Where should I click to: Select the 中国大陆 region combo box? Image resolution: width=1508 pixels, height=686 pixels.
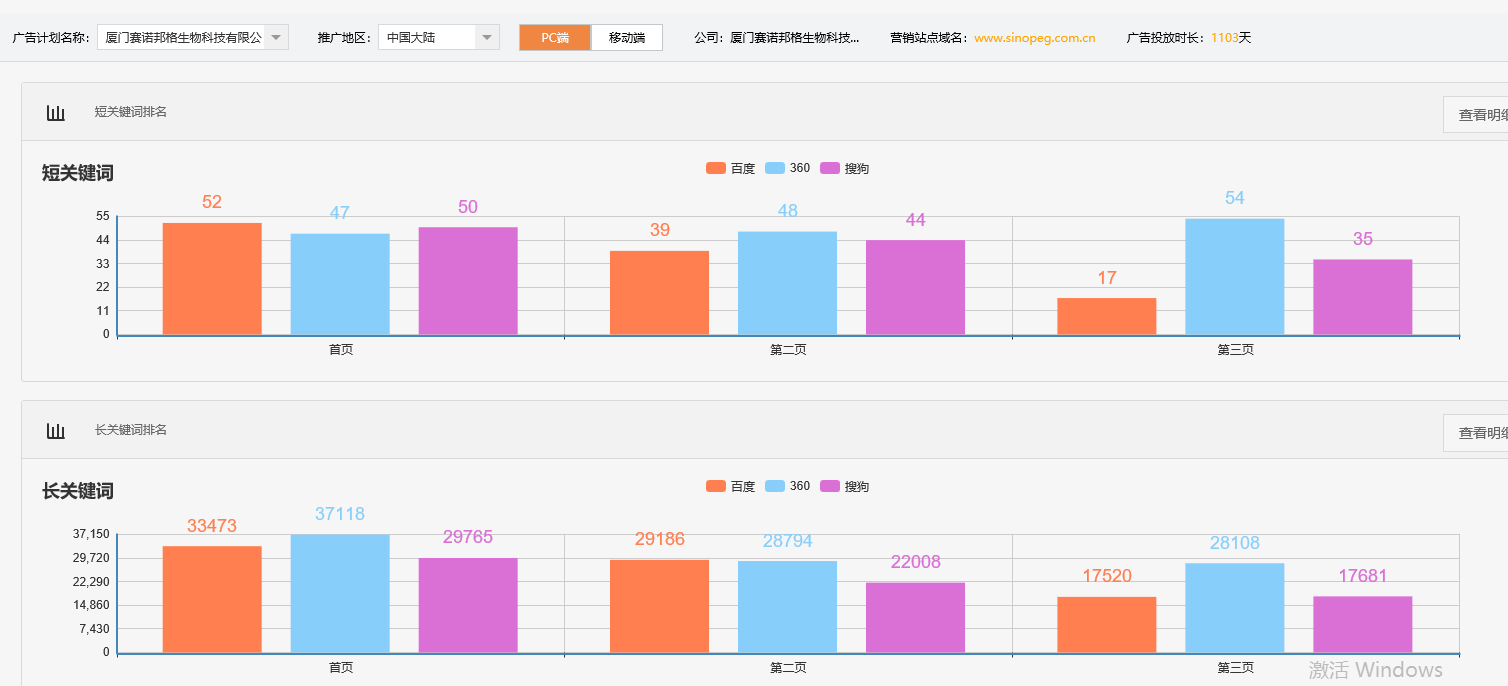426,38
